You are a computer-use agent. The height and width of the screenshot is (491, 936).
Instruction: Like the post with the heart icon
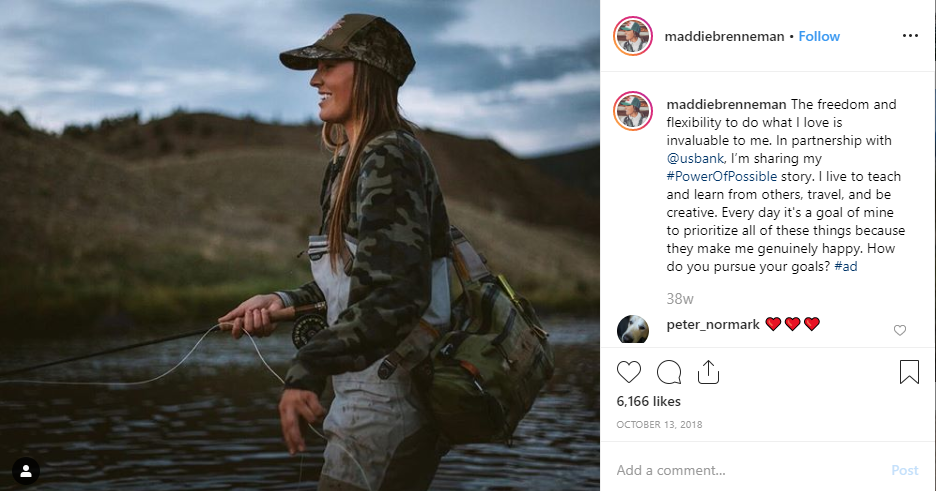(x=629, y=372)
